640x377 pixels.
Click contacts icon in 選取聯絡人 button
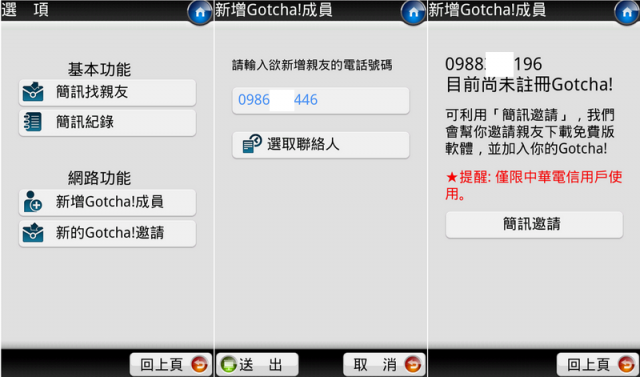[x=252, y=144]
